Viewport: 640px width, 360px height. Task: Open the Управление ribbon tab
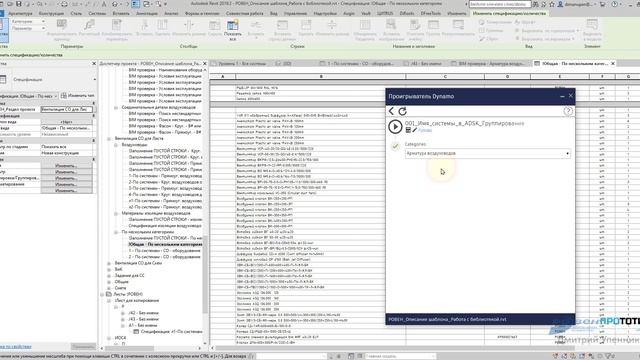coord(295,13)
